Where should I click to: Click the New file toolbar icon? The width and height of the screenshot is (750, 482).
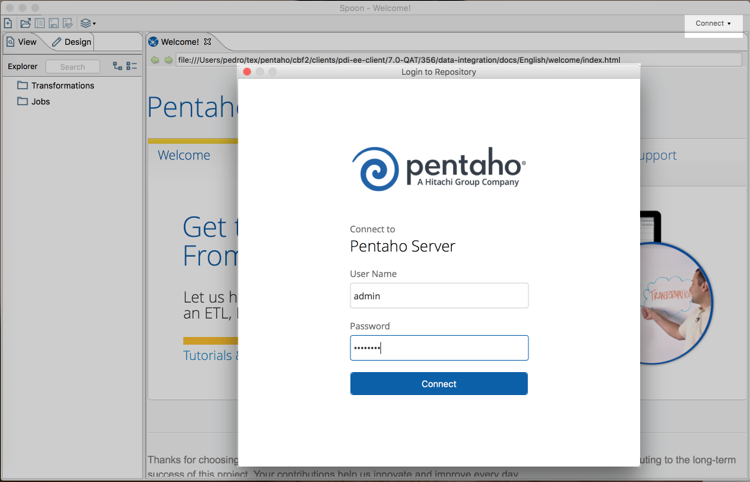tap(8, 23)
